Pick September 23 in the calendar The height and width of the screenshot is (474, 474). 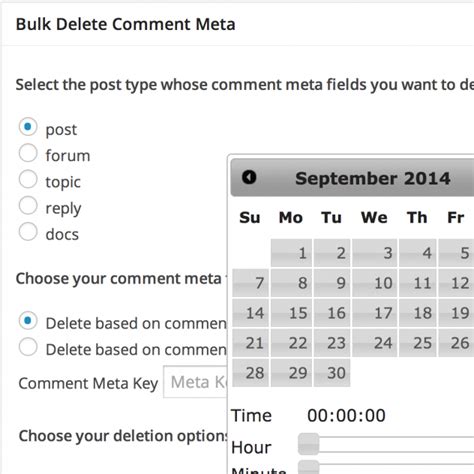[332, 343]
